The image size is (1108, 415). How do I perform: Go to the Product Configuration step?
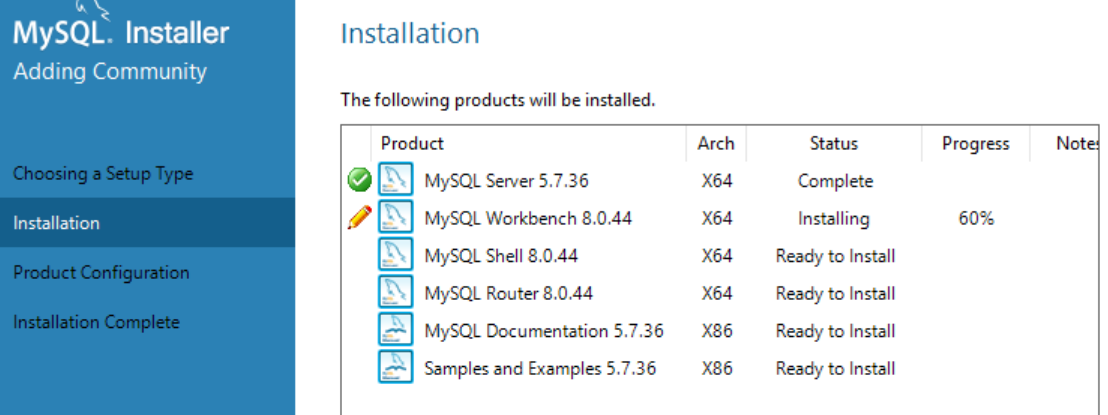point(101,272)
